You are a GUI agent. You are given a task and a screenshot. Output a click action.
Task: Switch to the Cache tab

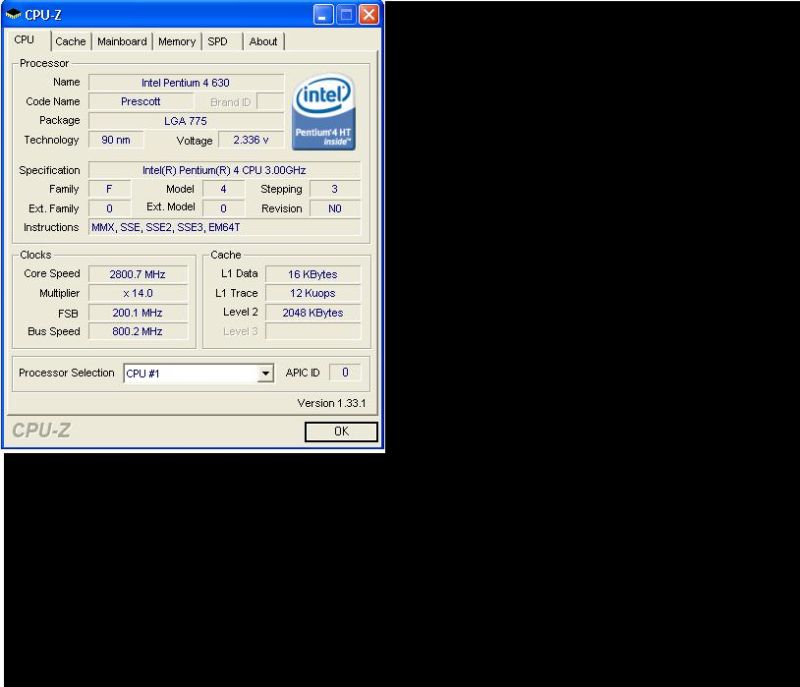70,41
